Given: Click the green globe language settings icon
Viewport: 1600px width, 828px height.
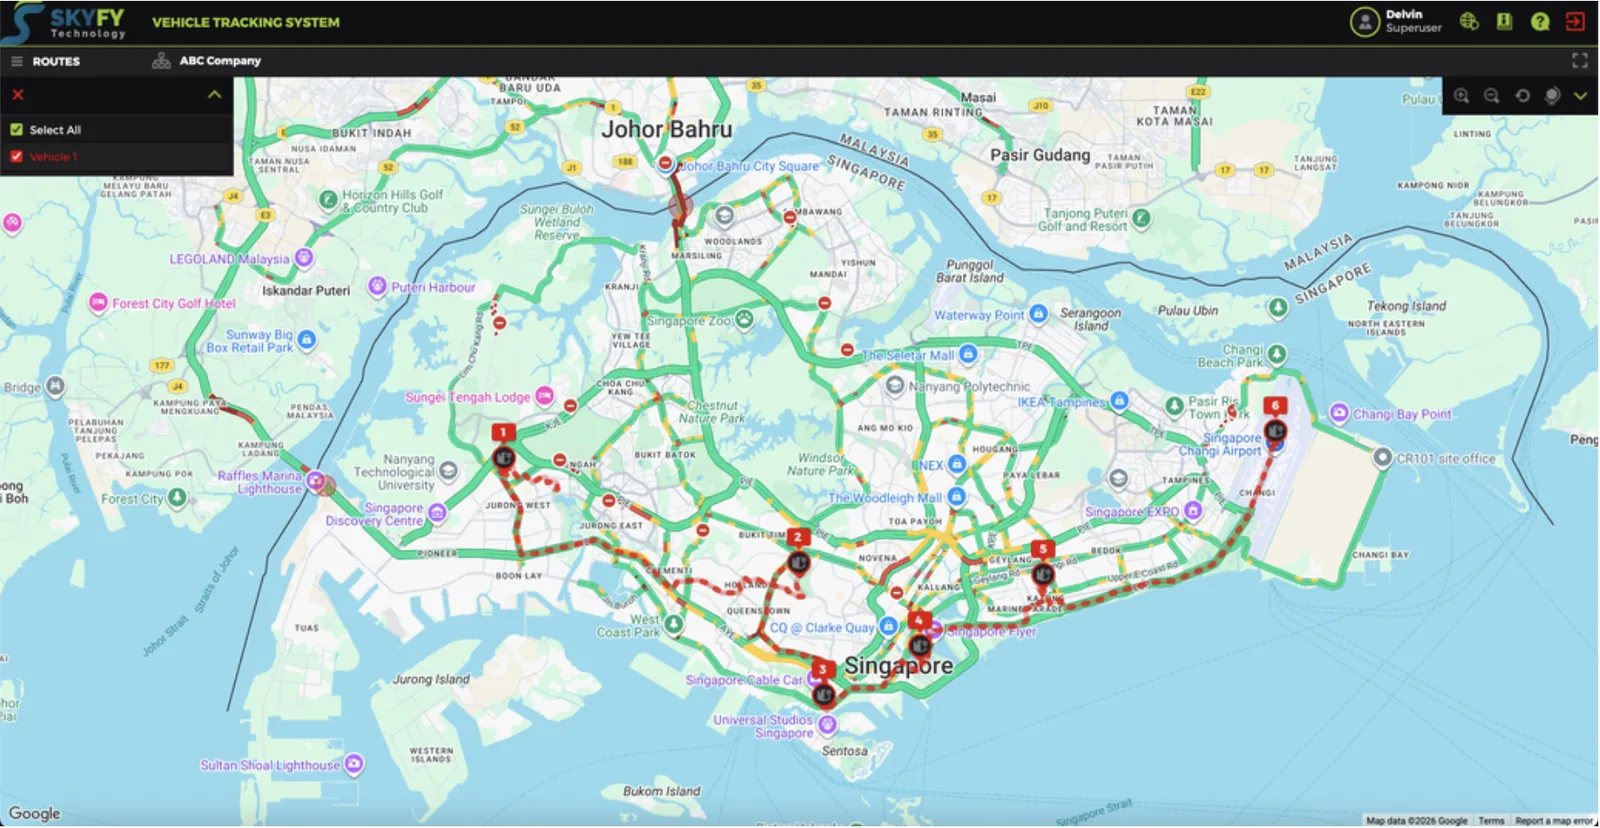Looking at the screenshot, I should coord(1469,21).
